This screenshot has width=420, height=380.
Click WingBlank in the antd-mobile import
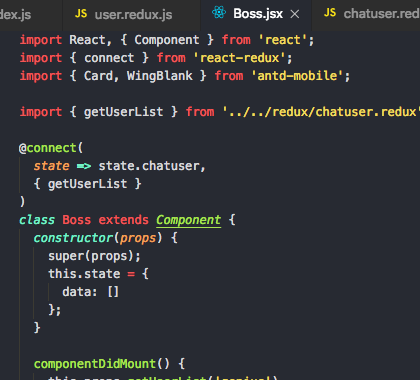[x=159, y=76]
